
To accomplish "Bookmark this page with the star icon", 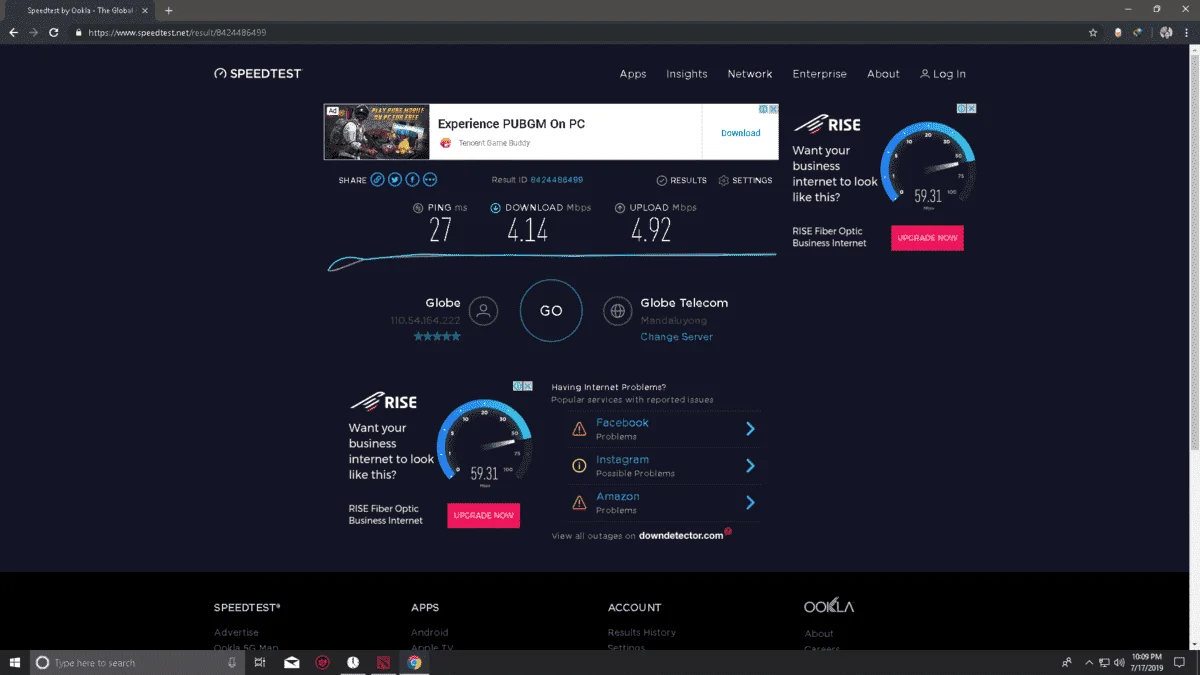I will point(1093,32).
